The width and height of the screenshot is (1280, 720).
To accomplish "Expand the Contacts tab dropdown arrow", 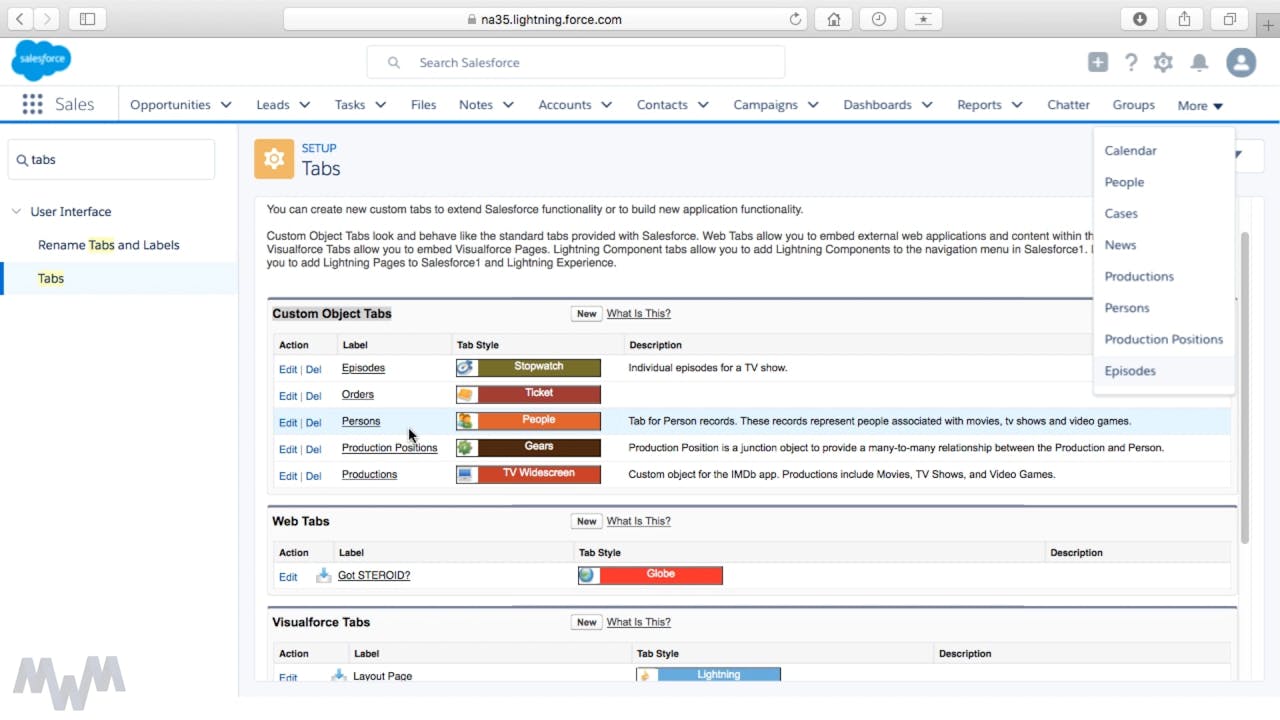I will tap(703, 105).
